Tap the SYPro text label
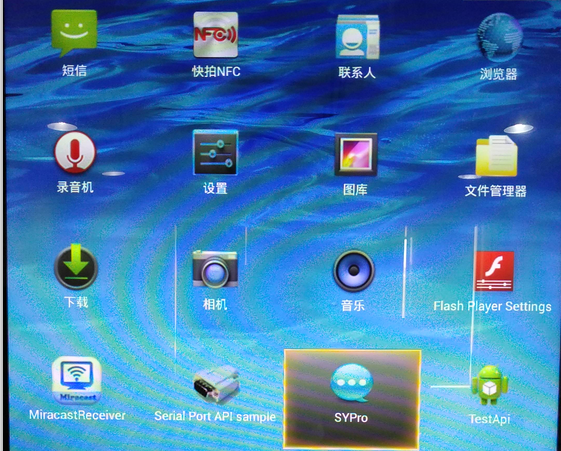 pos(351,418)
